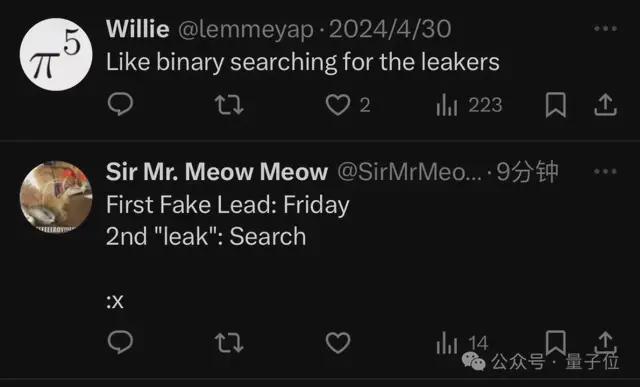Open Willie's pi-to-the-fifth profile picture
Viewport: 640px width, 387px height.
[x=56, y=54]
